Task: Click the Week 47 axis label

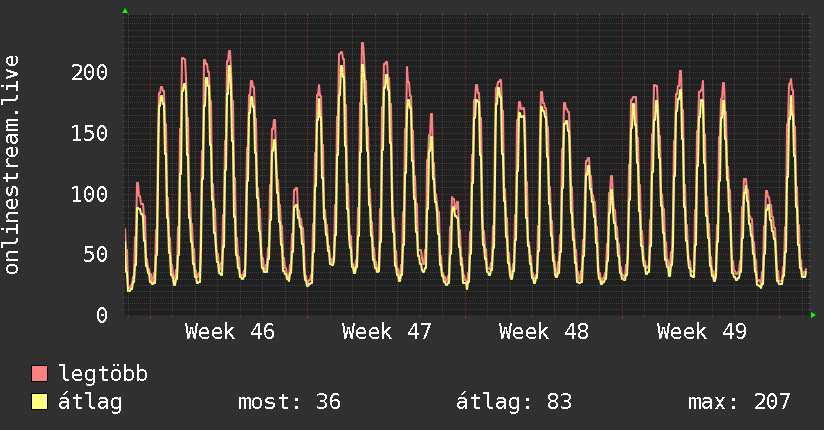Action: point(387,332)
